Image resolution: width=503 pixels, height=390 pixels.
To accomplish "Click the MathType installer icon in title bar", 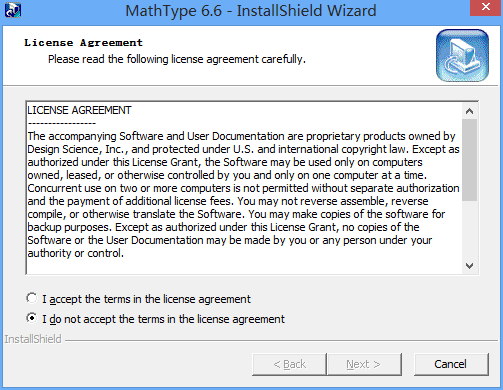I will [13, 10].
